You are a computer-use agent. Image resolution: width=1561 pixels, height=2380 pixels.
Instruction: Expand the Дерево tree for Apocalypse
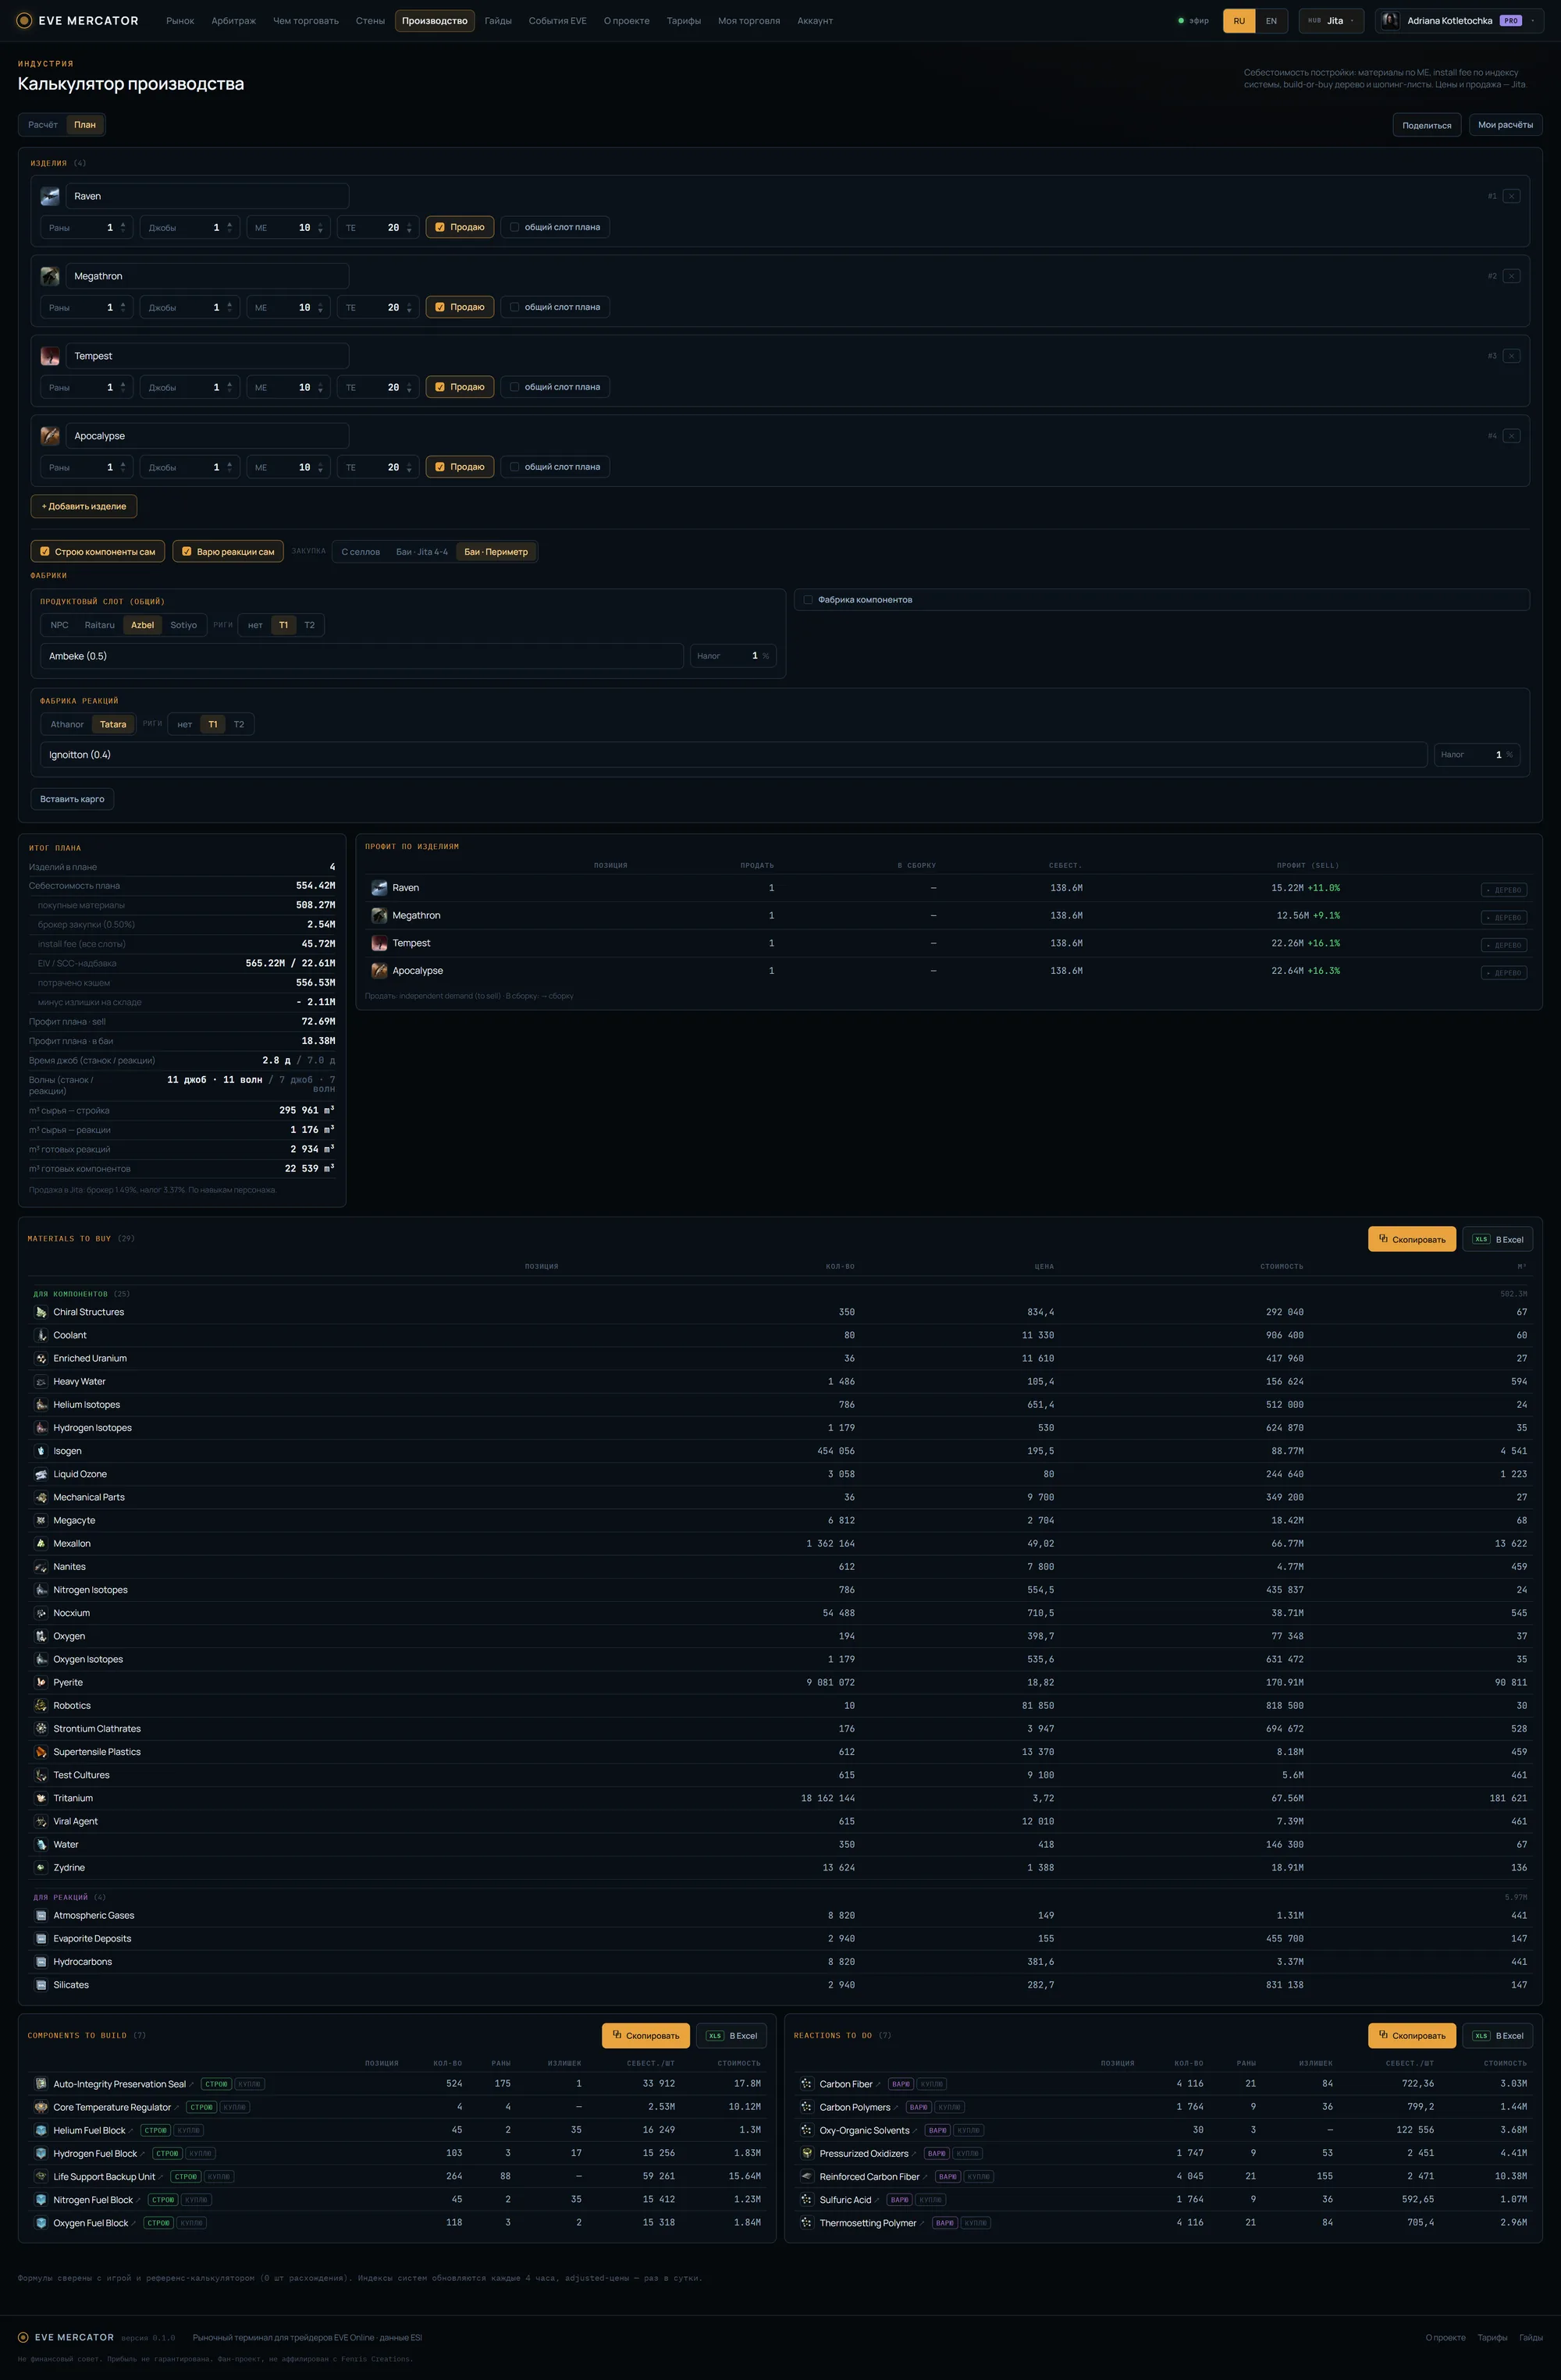click(x=1503, y=973)
